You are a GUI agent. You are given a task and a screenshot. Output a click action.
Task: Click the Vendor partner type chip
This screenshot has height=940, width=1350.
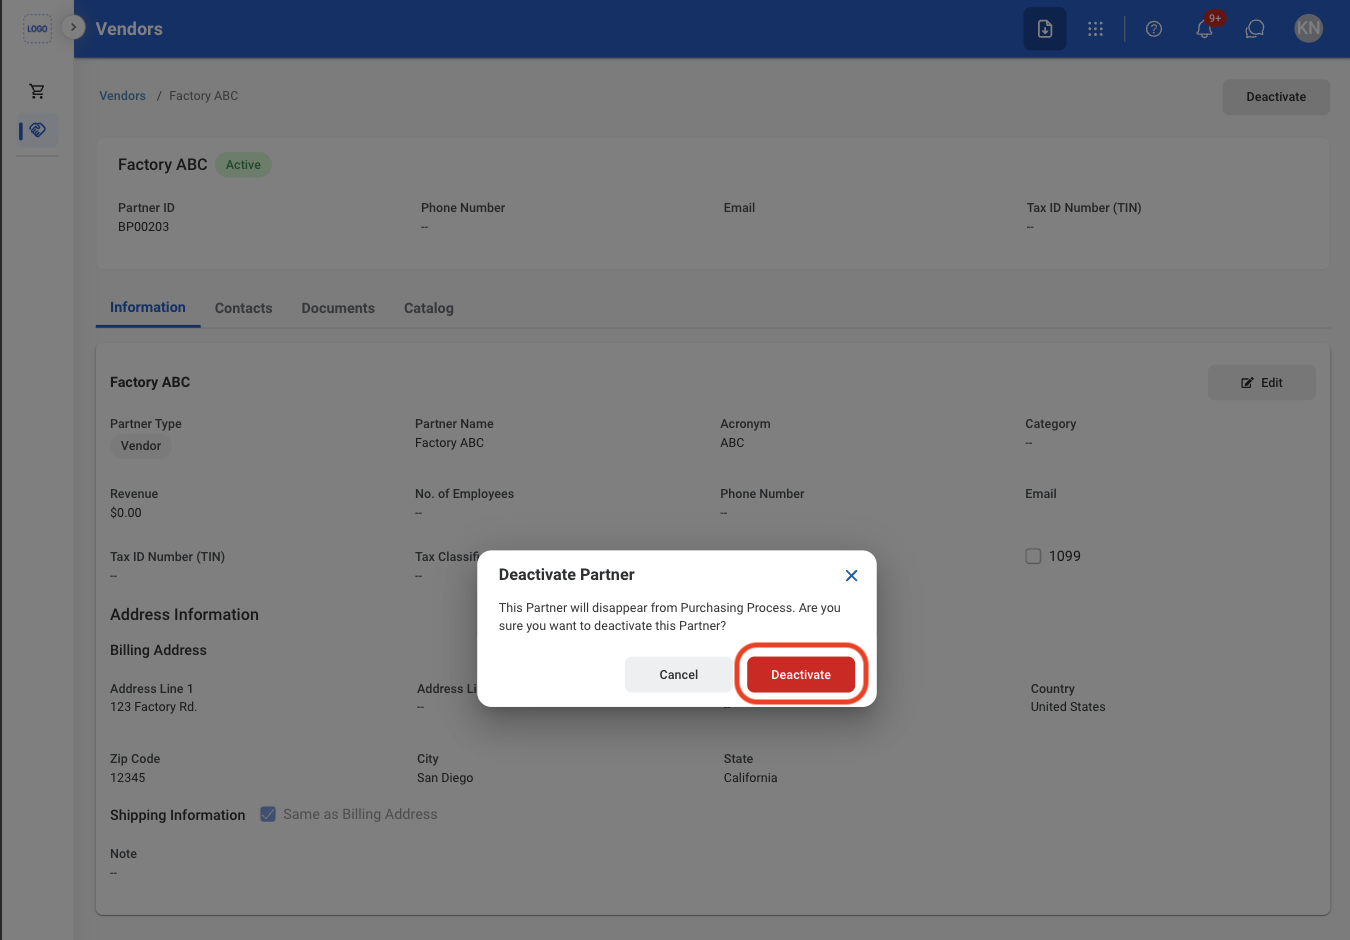point(141,446)
